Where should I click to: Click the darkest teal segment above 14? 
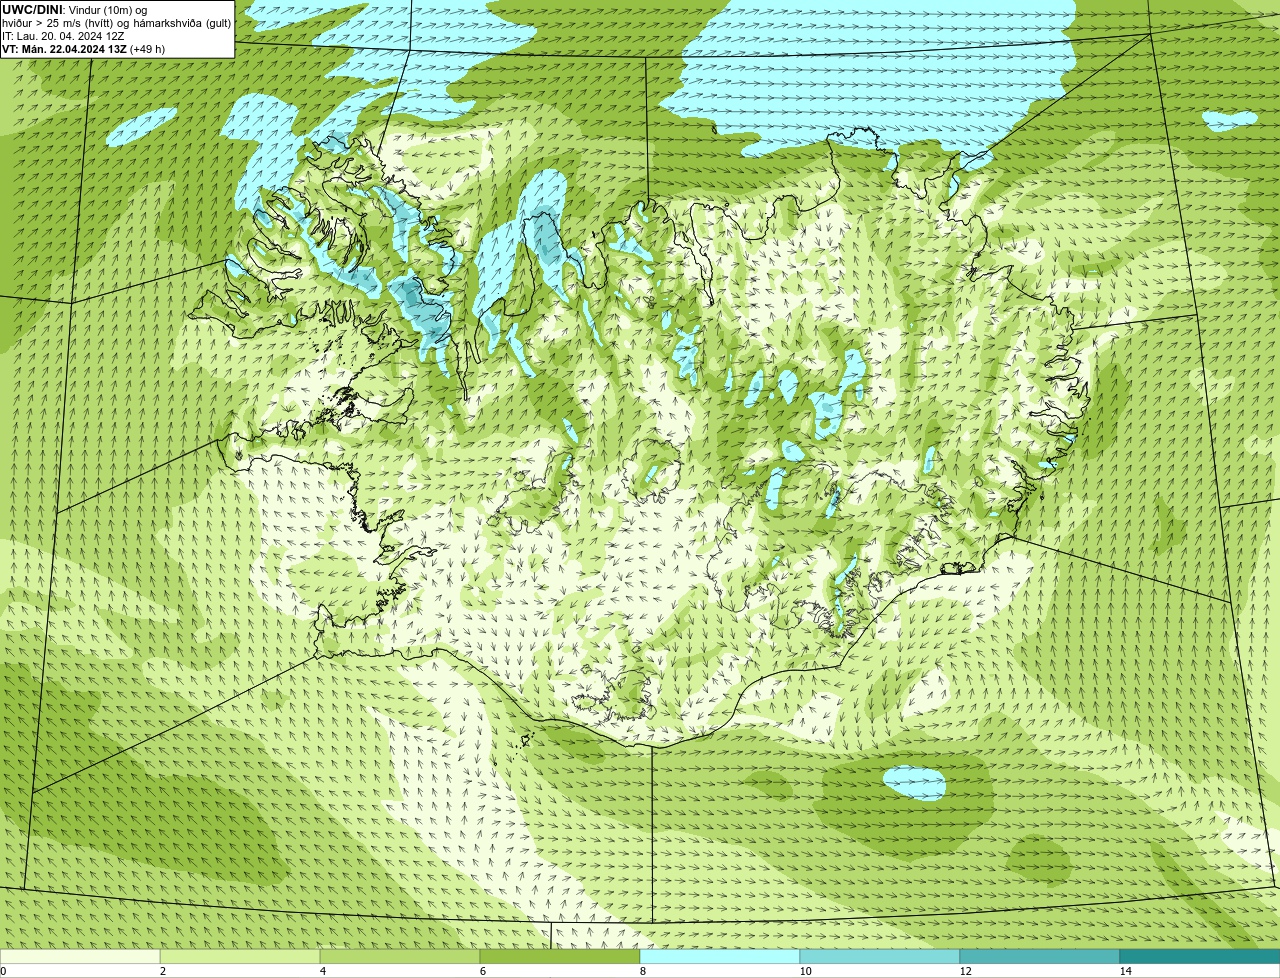pos(1200,956)
